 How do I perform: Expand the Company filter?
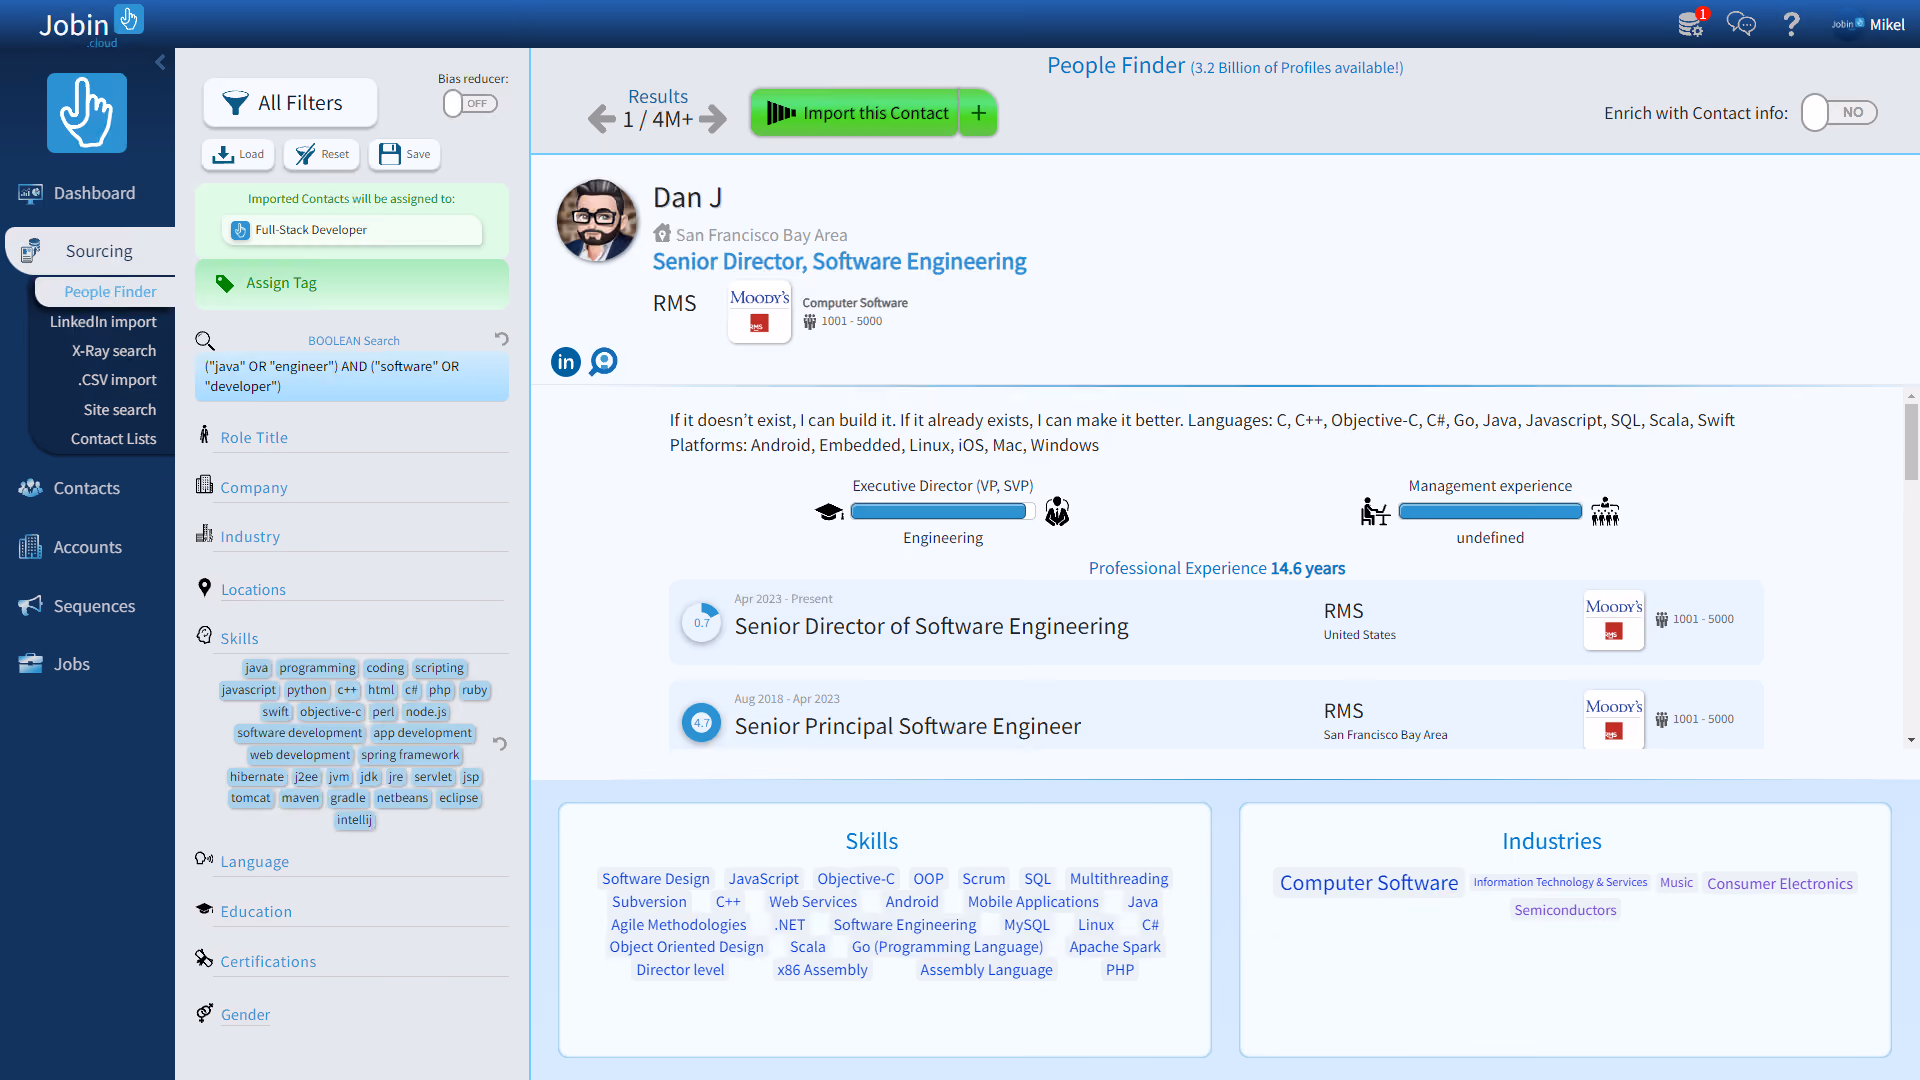point(254,487)
